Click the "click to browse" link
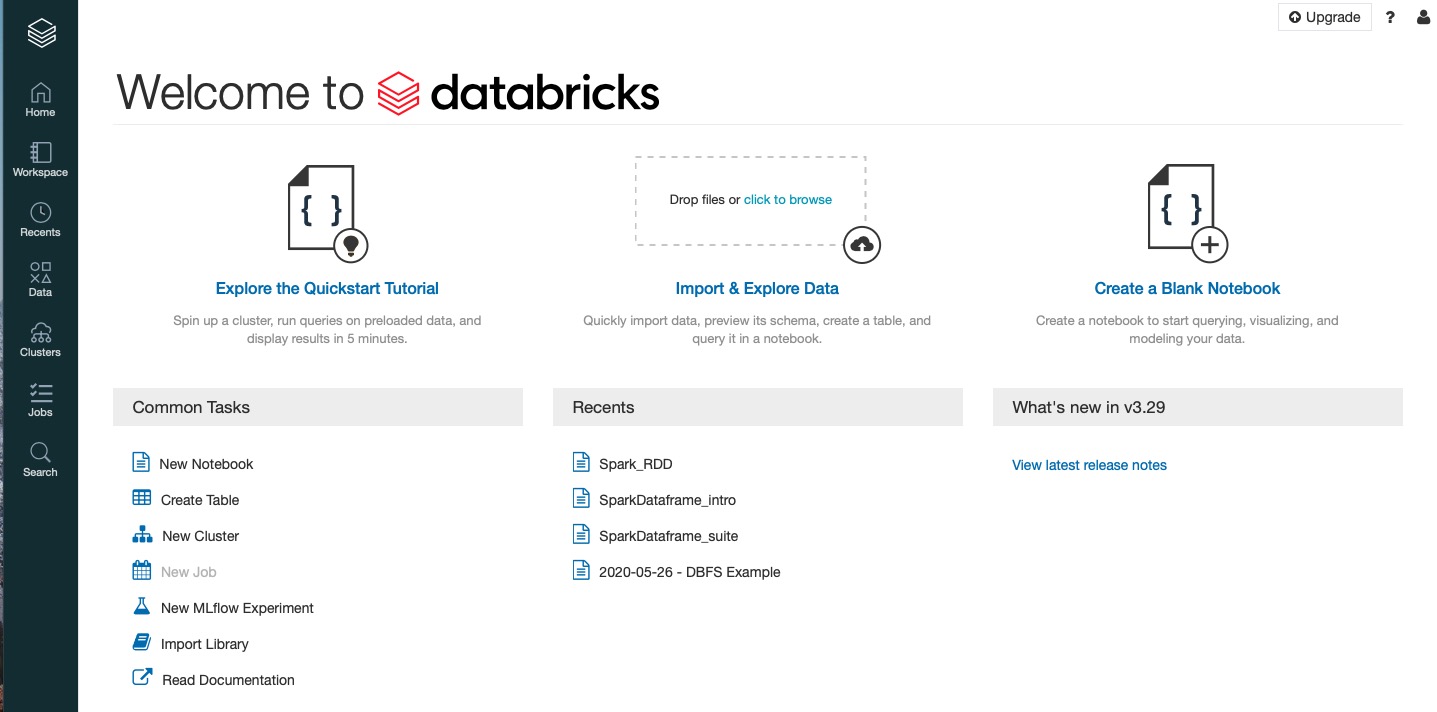Viewport: 1437px width, 712px height. tap(788, 200)
